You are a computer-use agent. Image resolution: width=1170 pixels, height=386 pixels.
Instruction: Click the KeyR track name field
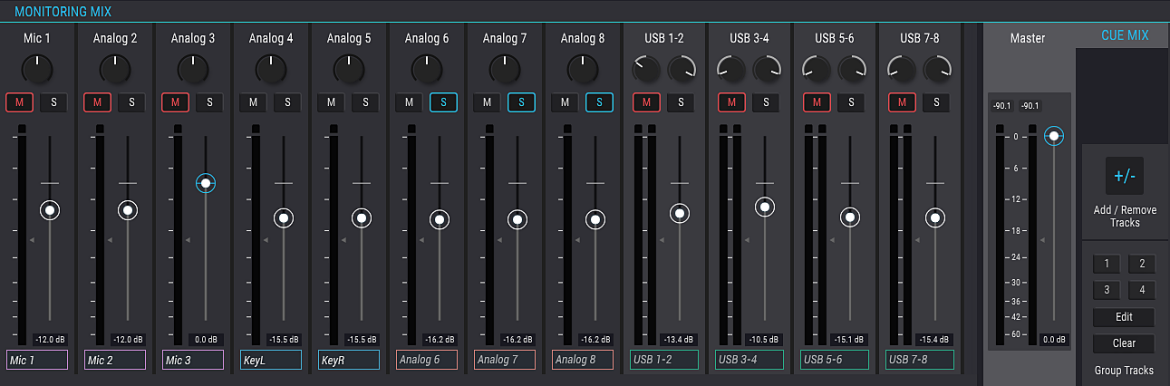tap(348, 360)
